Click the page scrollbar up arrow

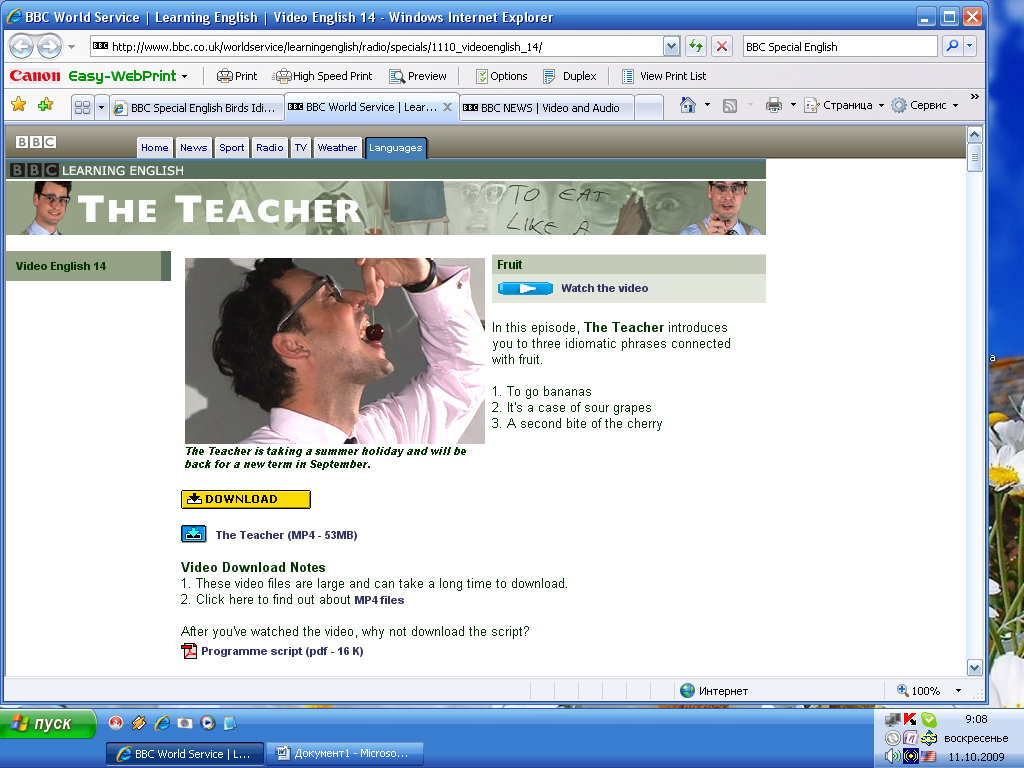point(974,135)
